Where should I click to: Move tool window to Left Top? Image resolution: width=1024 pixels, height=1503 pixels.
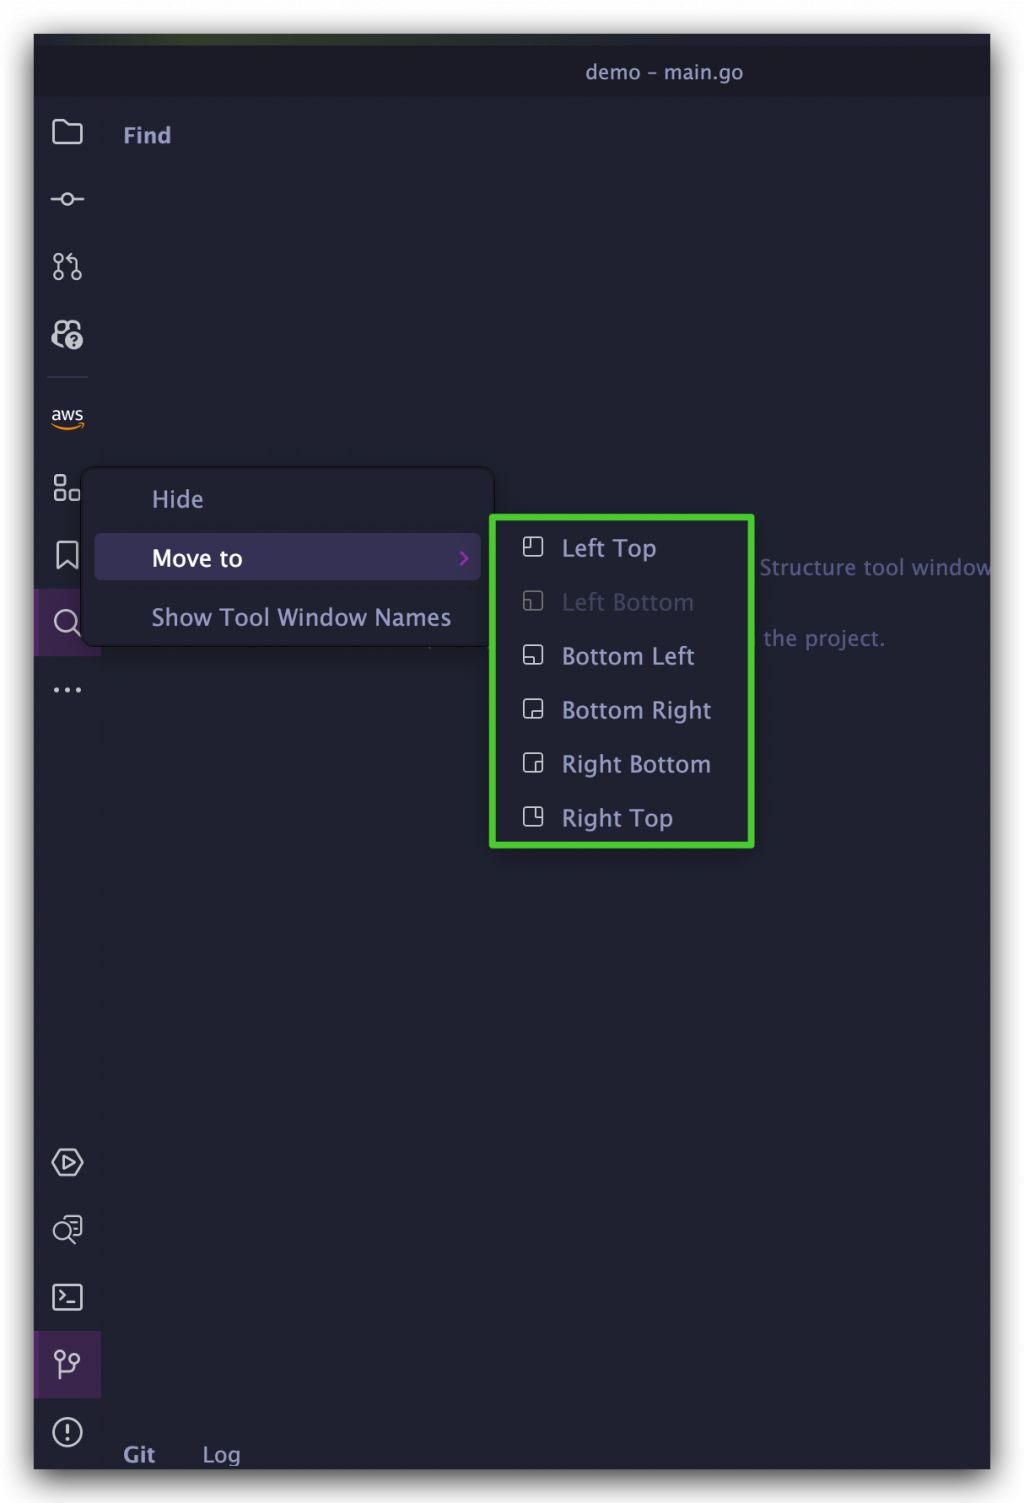pyautogui.click(x=608, y=548)
